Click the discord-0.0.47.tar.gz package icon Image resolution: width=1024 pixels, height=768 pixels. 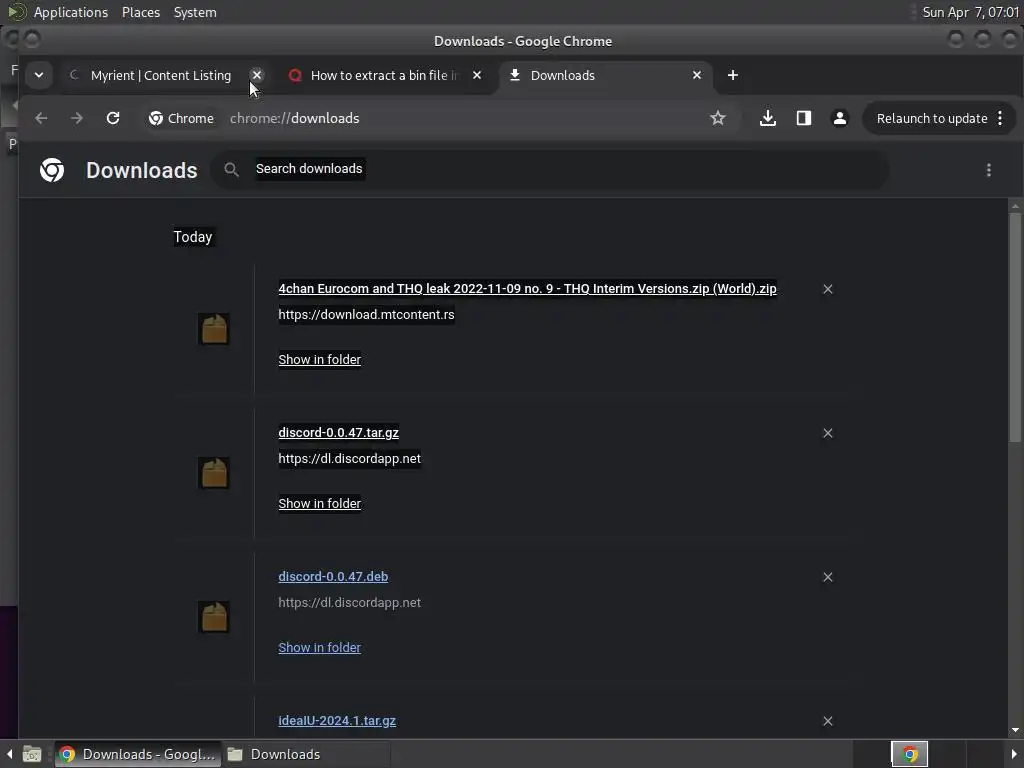[x=214, y=473]
